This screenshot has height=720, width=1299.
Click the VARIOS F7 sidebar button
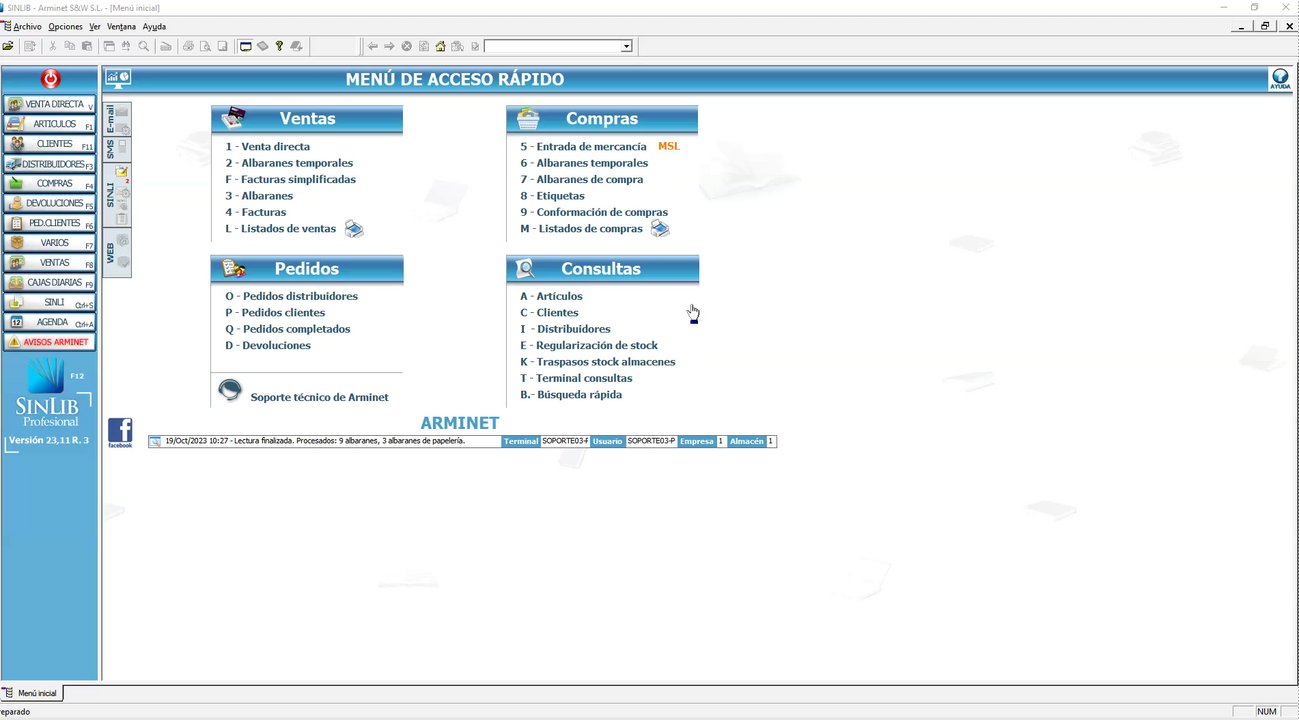tap(50, 243)
